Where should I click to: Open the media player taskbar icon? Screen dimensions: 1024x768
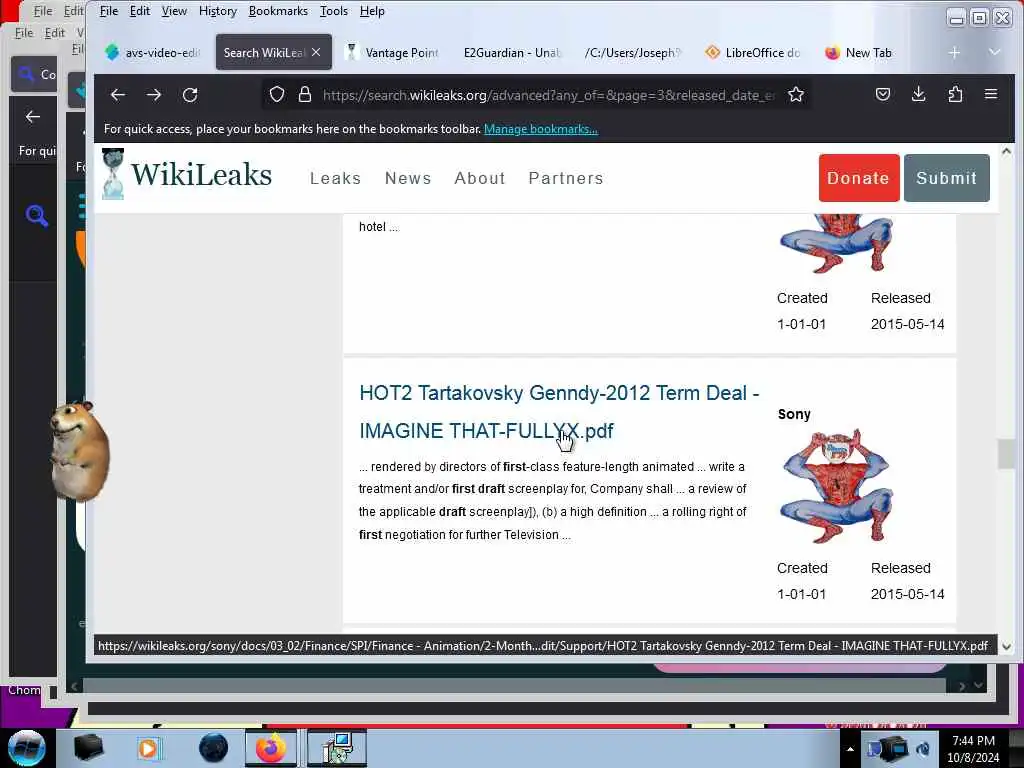(148, 748)
